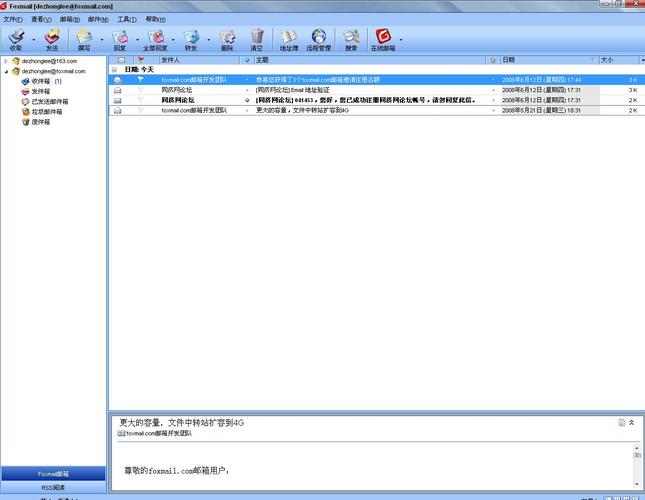Open the 邮件(M) menu
This screenshot has width=645, height=500.
click(x=98, y=19)
